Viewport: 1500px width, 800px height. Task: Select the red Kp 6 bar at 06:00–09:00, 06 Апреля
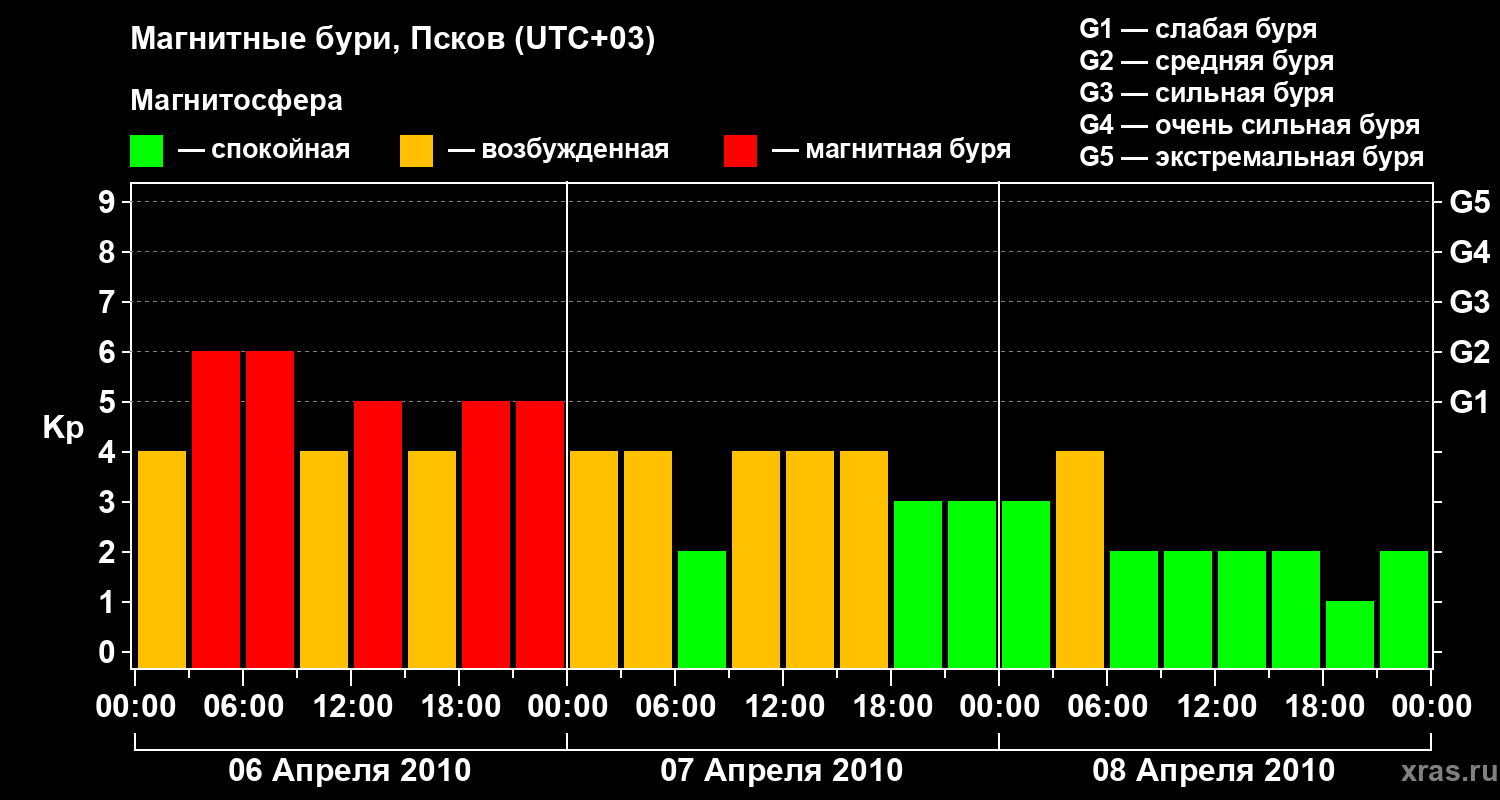point(270,509)
